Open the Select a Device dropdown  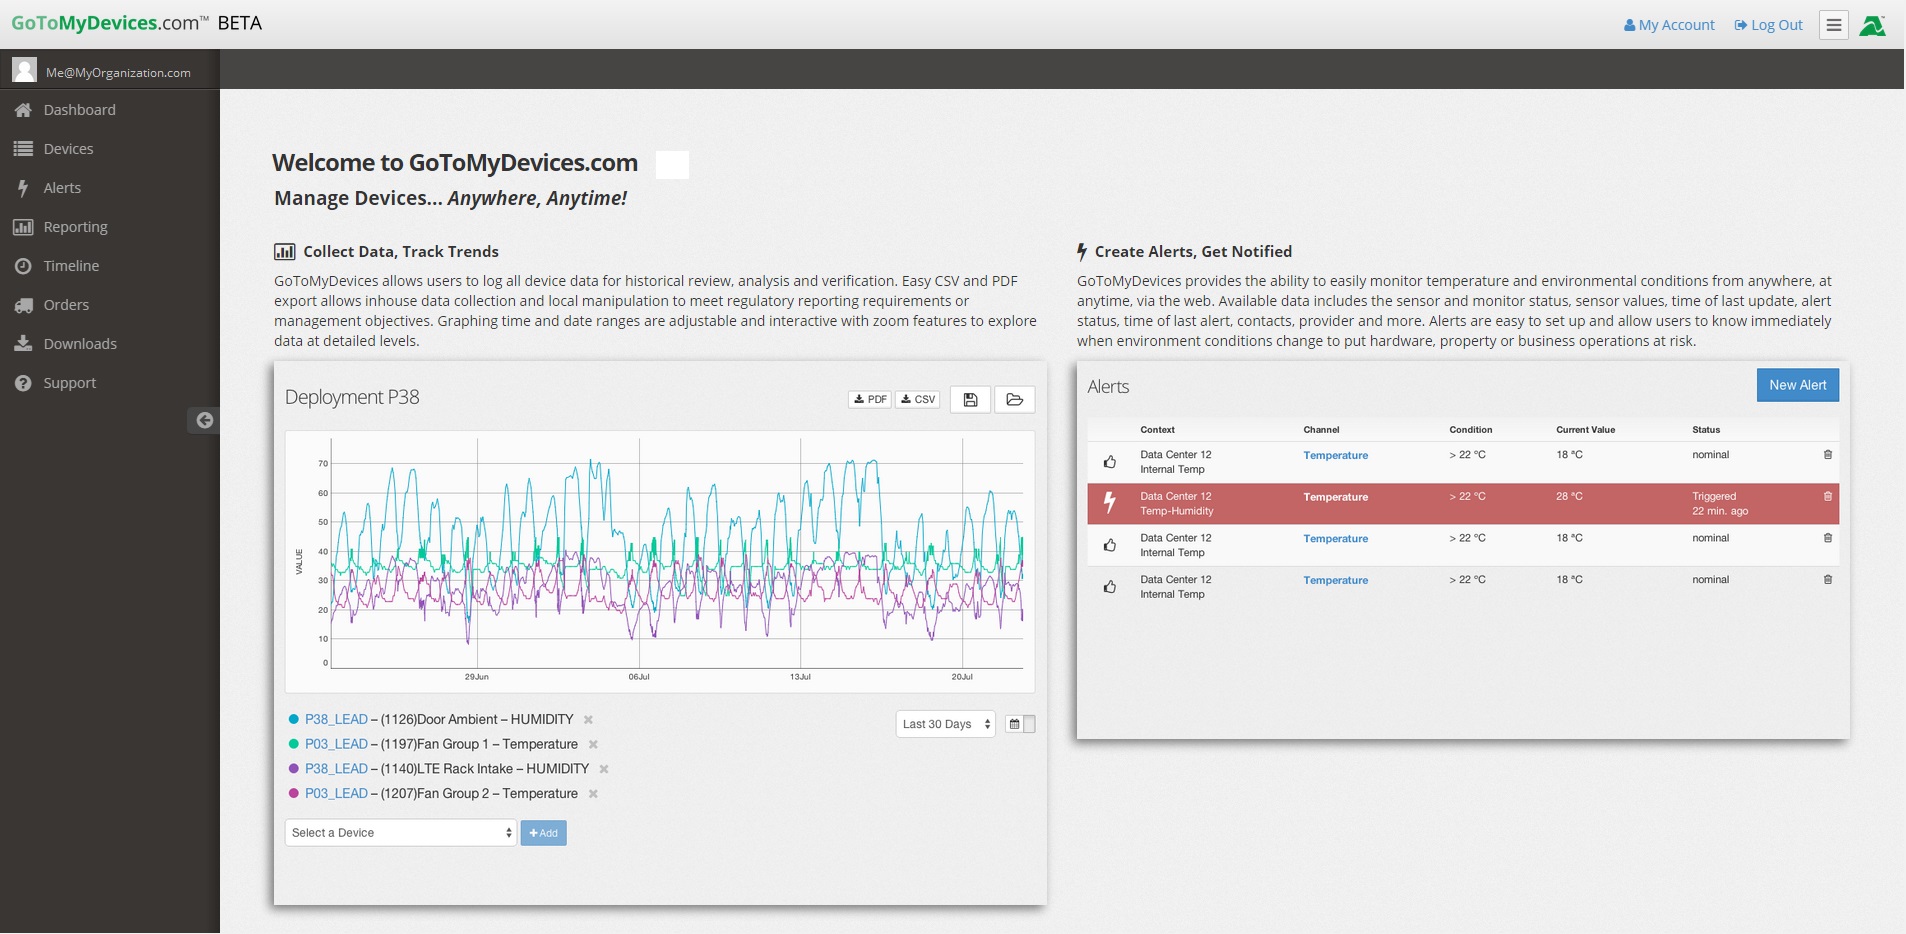click(400, 833)
